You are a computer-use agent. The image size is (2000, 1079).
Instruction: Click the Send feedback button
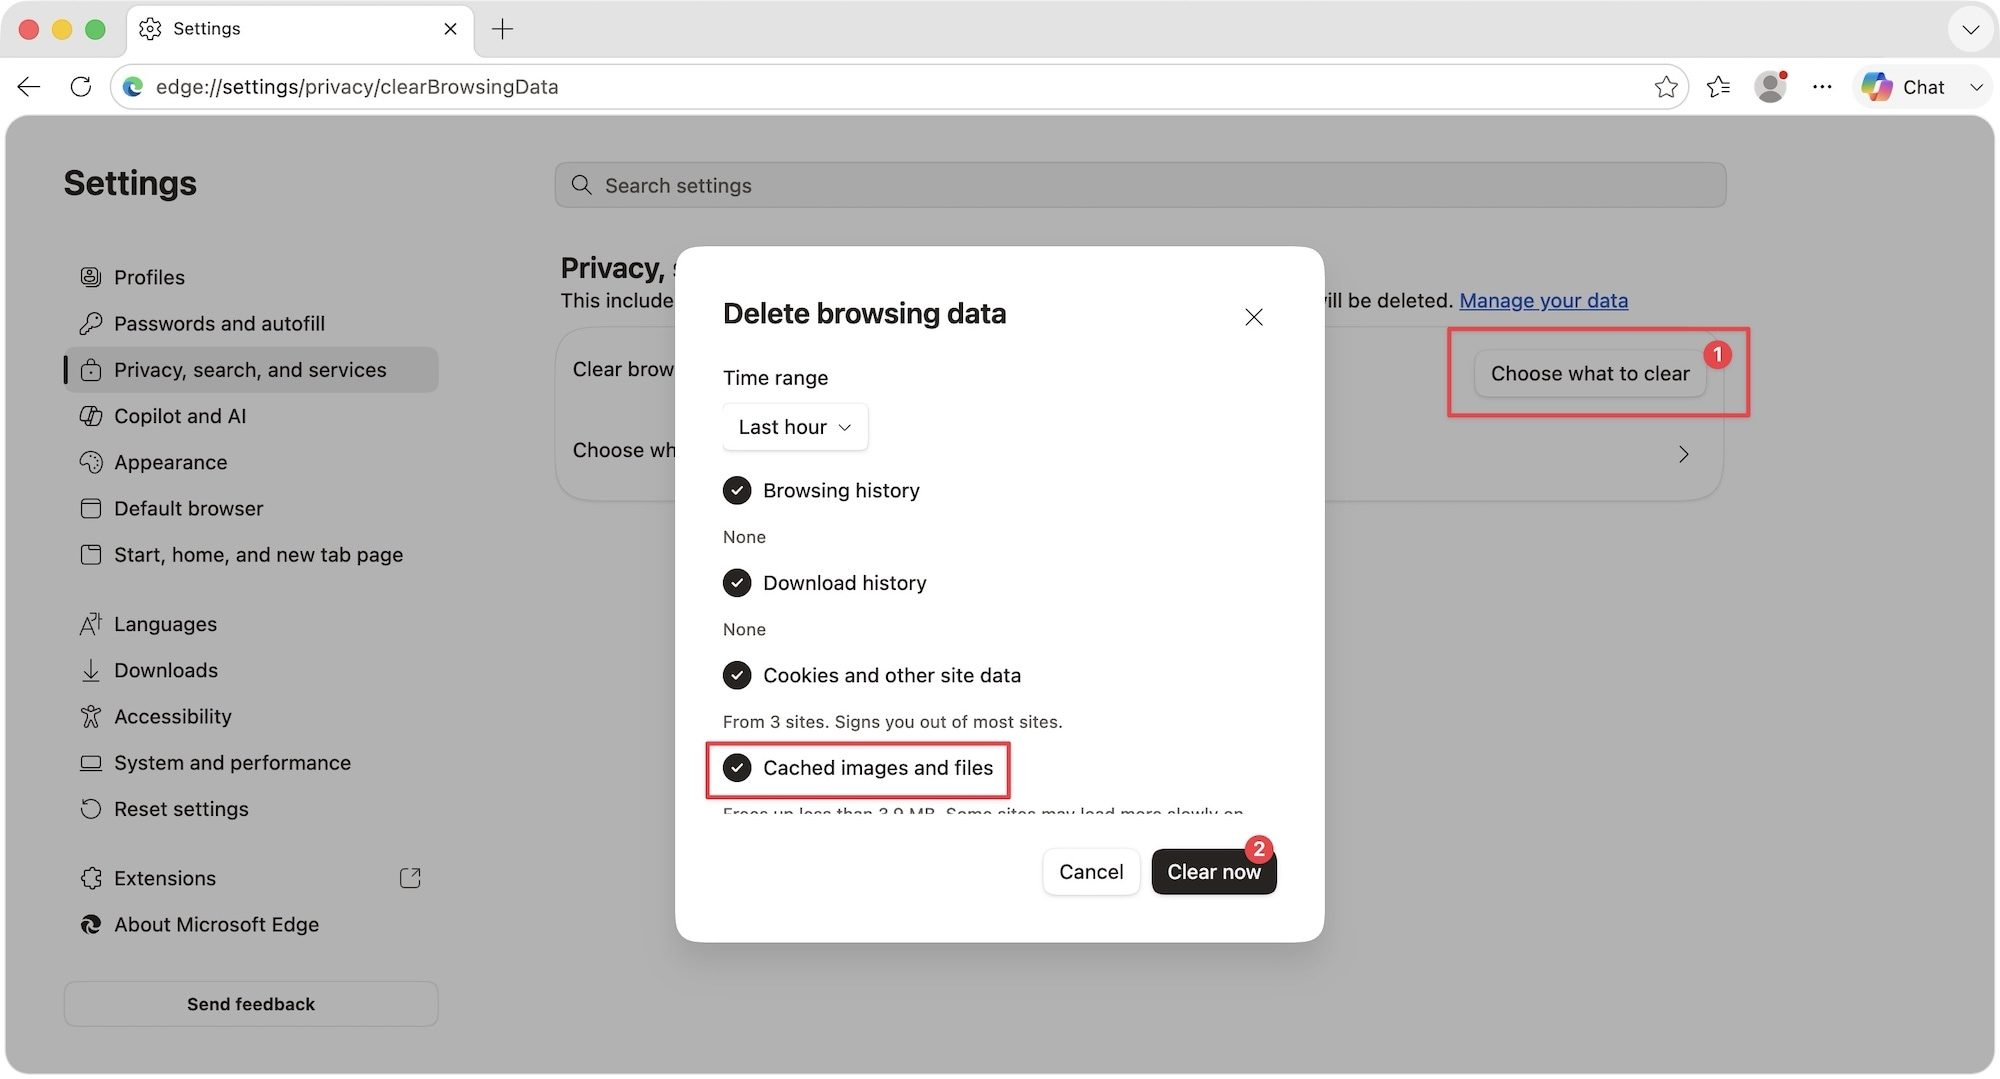251,1004
